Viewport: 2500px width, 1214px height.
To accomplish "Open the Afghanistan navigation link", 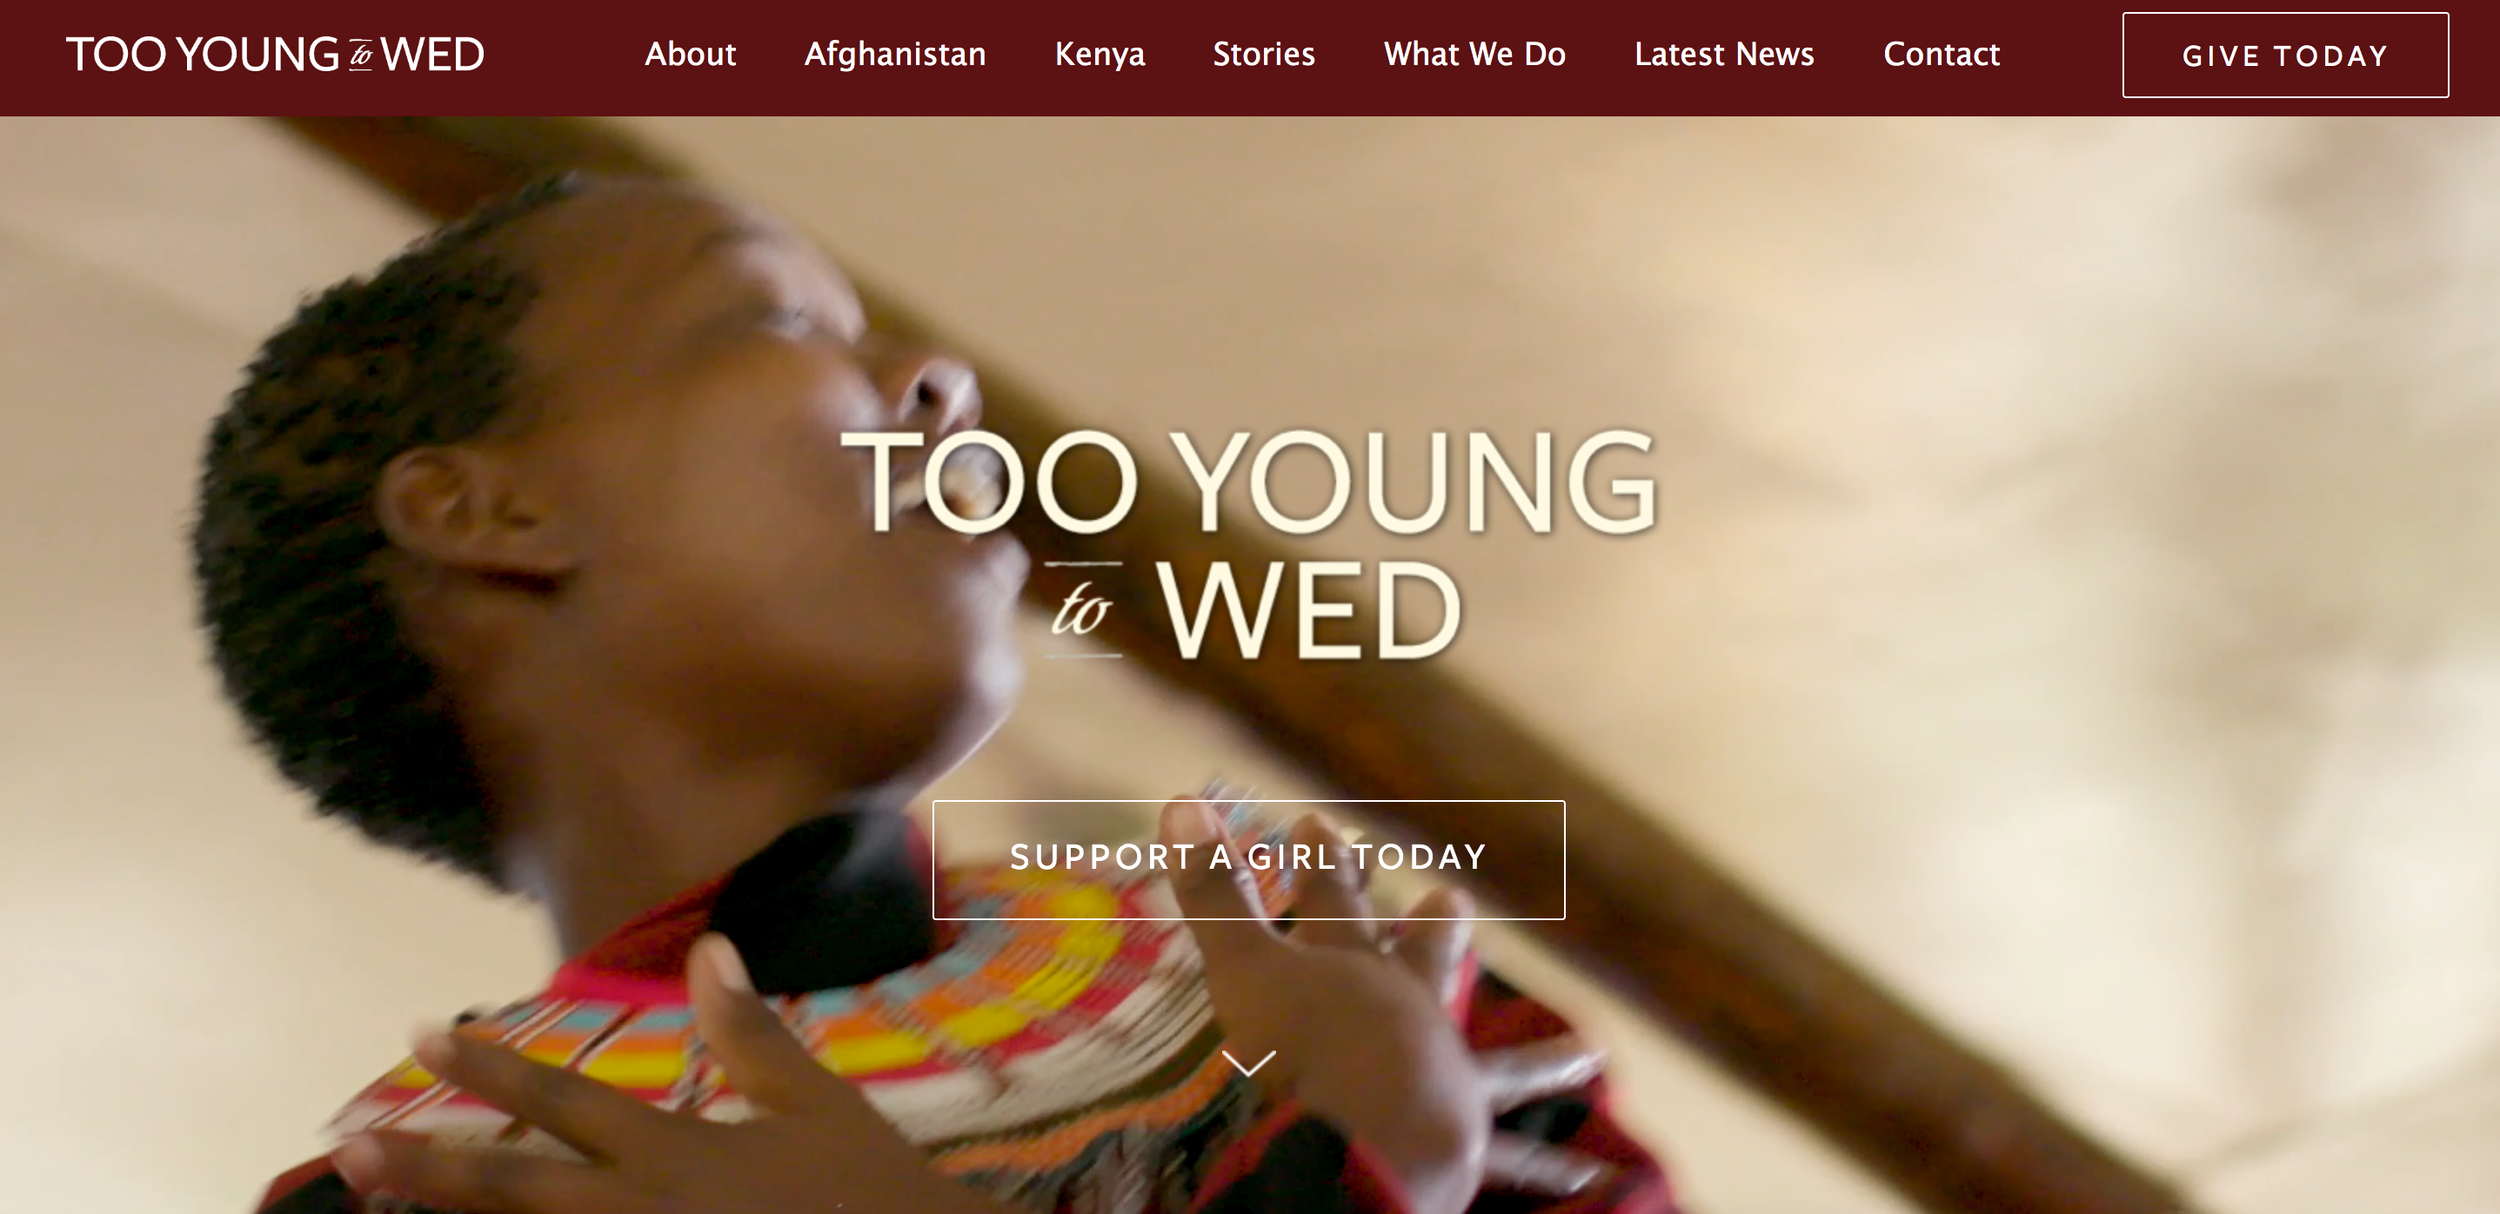I will pyautogui.click(x=895, y=54).
